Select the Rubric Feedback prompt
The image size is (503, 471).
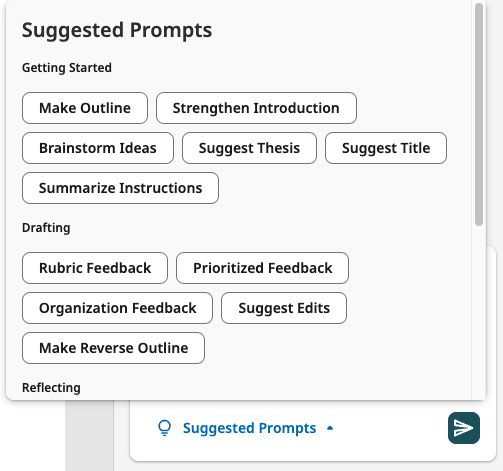point(95,268)
